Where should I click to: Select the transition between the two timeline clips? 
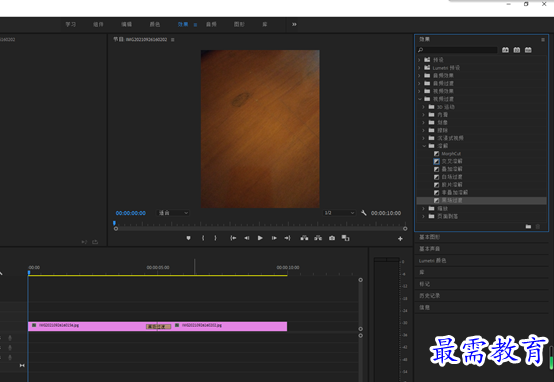pyautogui.click(x=159, y=327)
